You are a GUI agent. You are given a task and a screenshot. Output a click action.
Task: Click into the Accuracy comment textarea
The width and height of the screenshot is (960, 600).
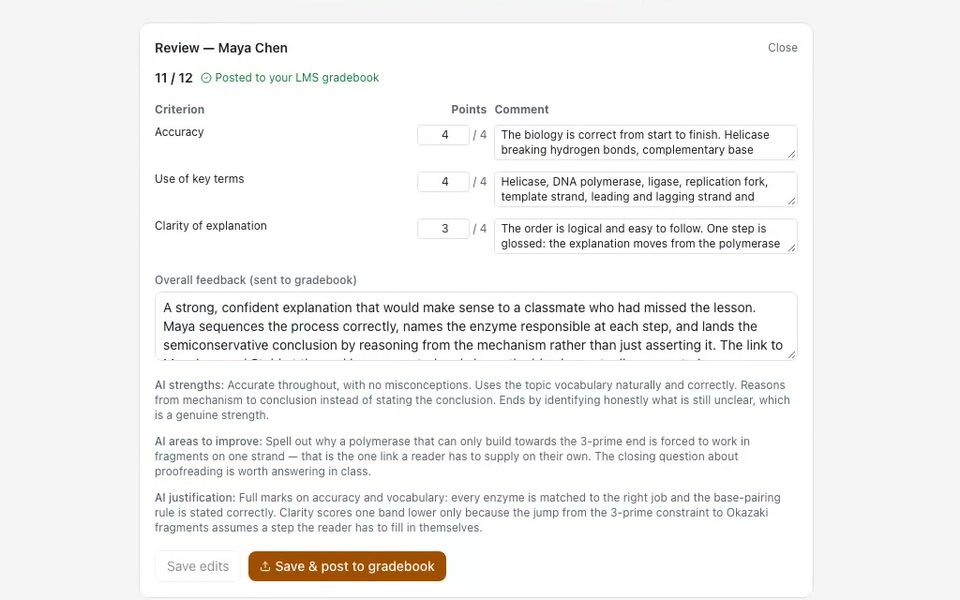[x=645, y=142]
